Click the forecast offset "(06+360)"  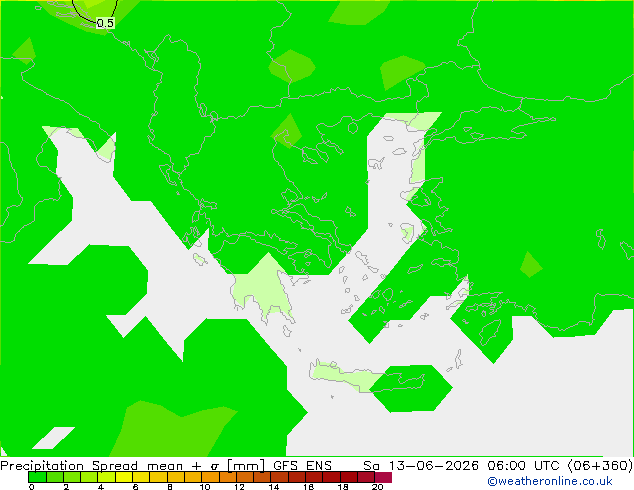coord(600,466)
